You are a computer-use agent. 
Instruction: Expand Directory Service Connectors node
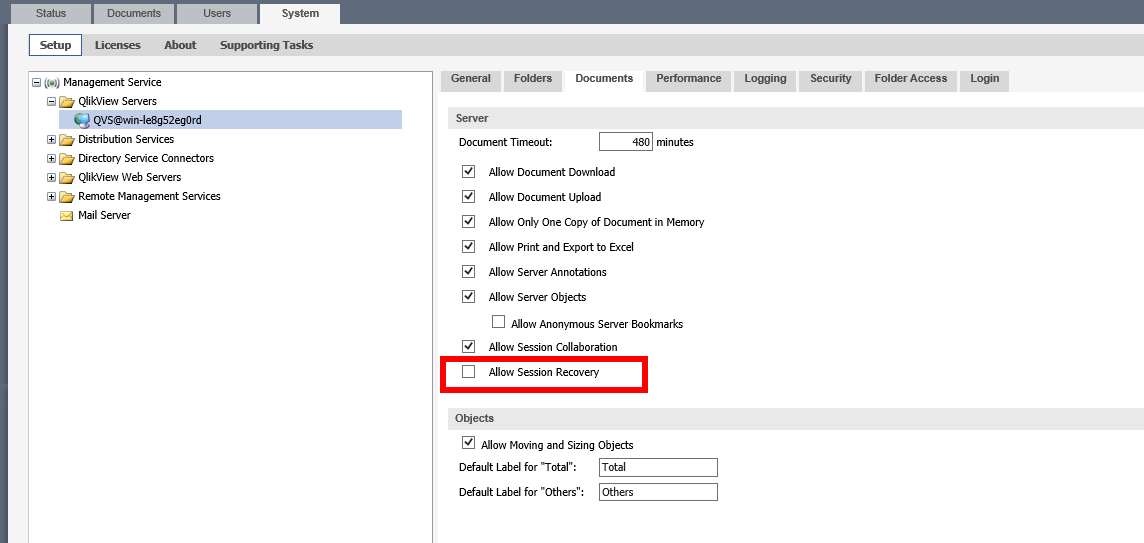(x=52, y=158)
